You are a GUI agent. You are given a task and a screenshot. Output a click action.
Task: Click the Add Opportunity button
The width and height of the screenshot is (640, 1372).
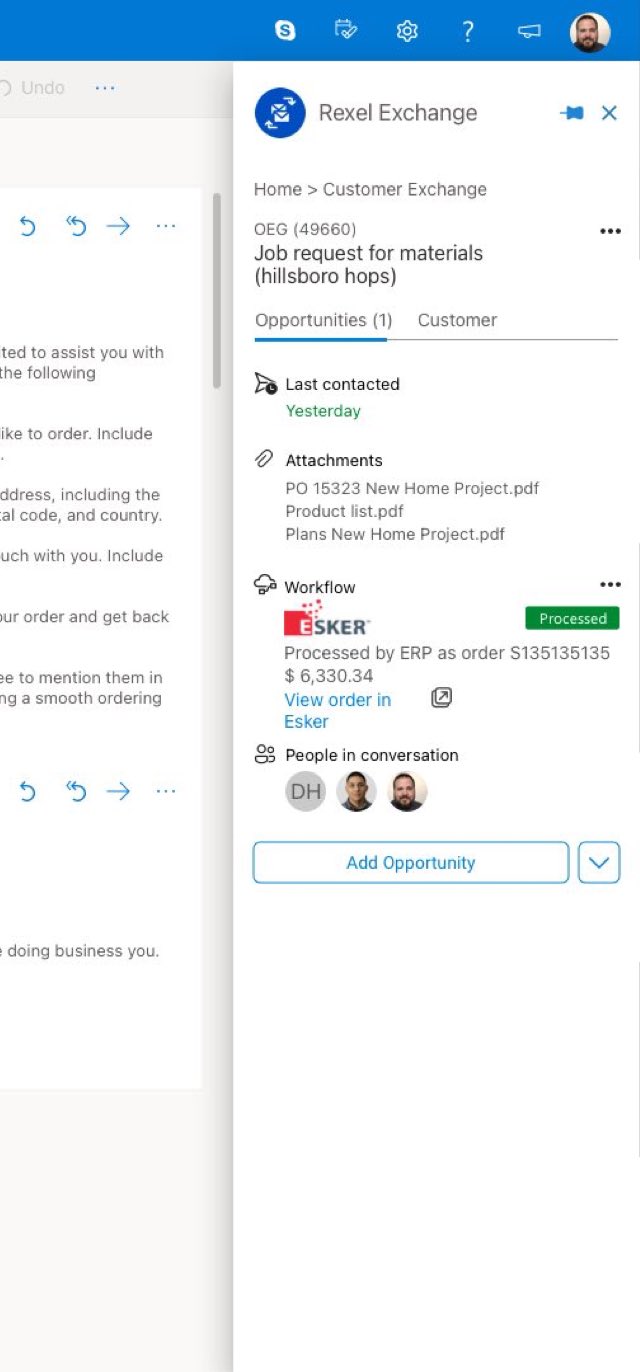[x=410, y=862]
